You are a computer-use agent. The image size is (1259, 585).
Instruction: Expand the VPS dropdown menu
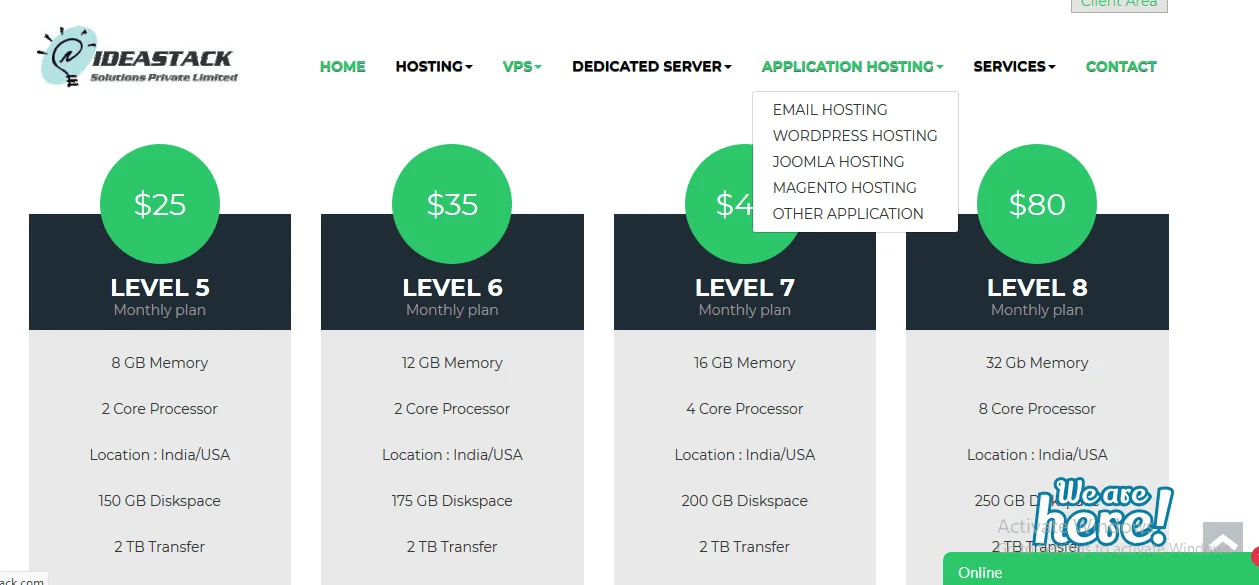pyautogui.click(x=522, y=67)
